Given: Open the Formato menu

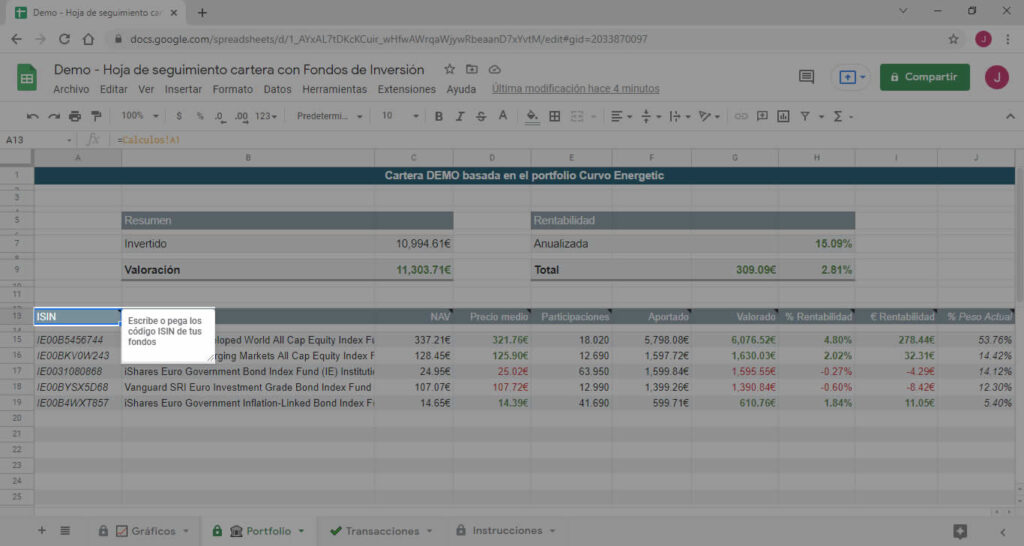Looking at the screenshot, I should click(232, 89).
